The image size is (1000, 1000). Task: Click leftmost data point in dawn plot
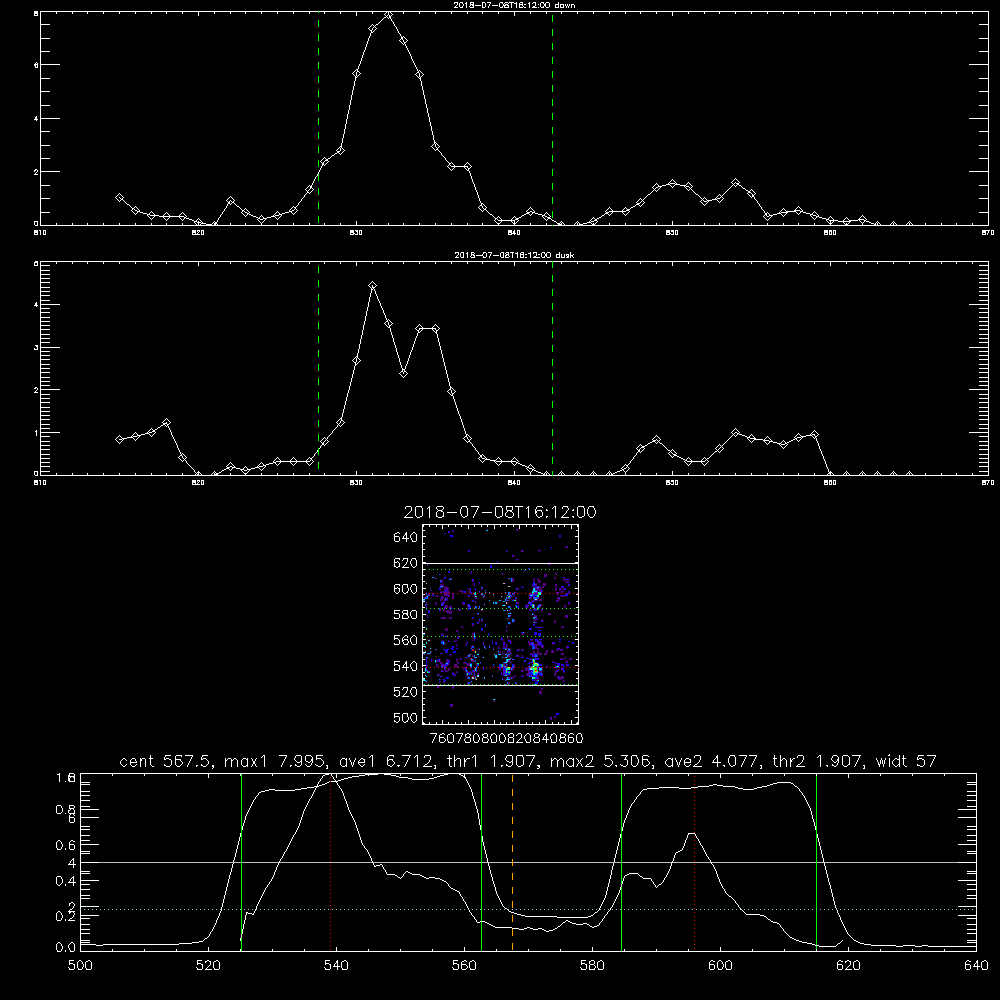click(x=119, y=198)
